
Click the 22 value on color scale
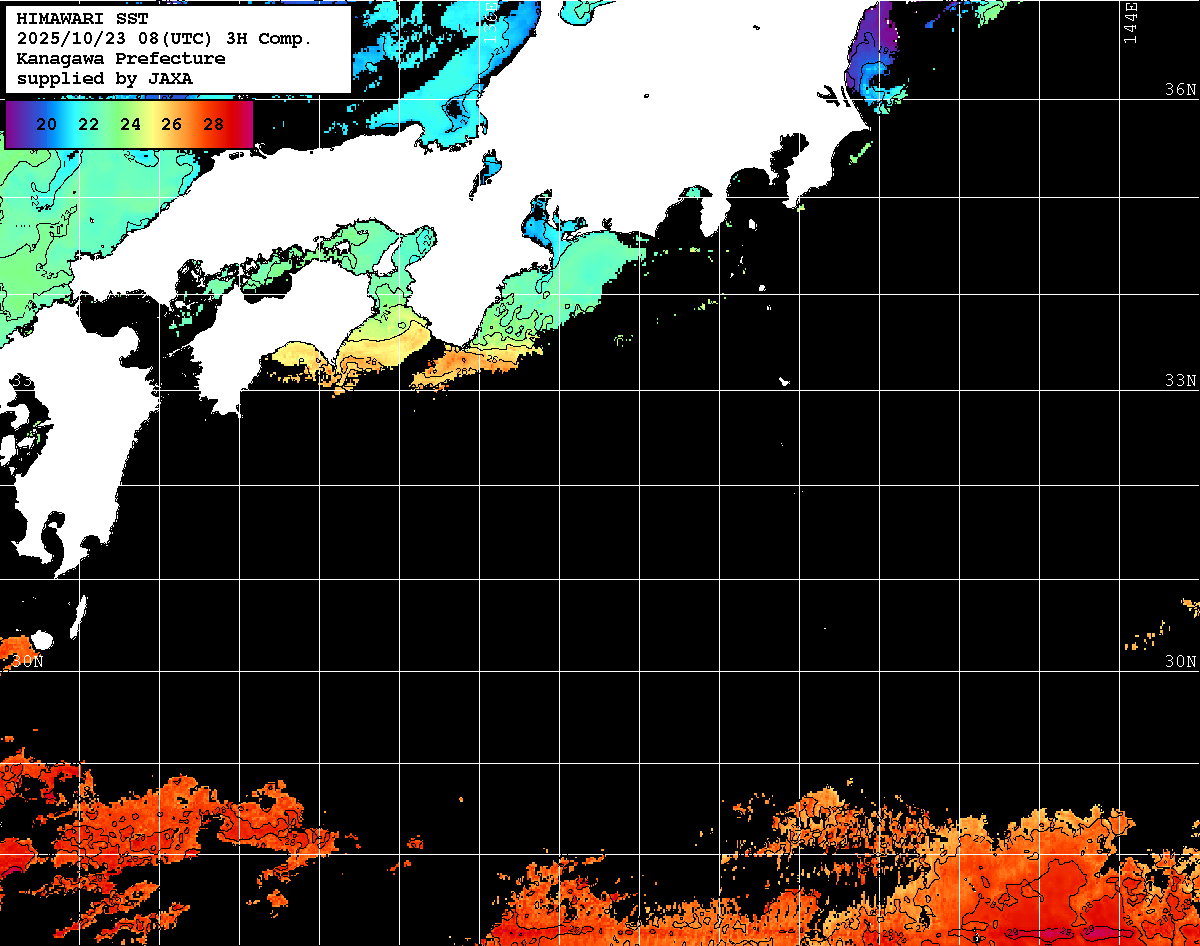click(x=88, y=125)
